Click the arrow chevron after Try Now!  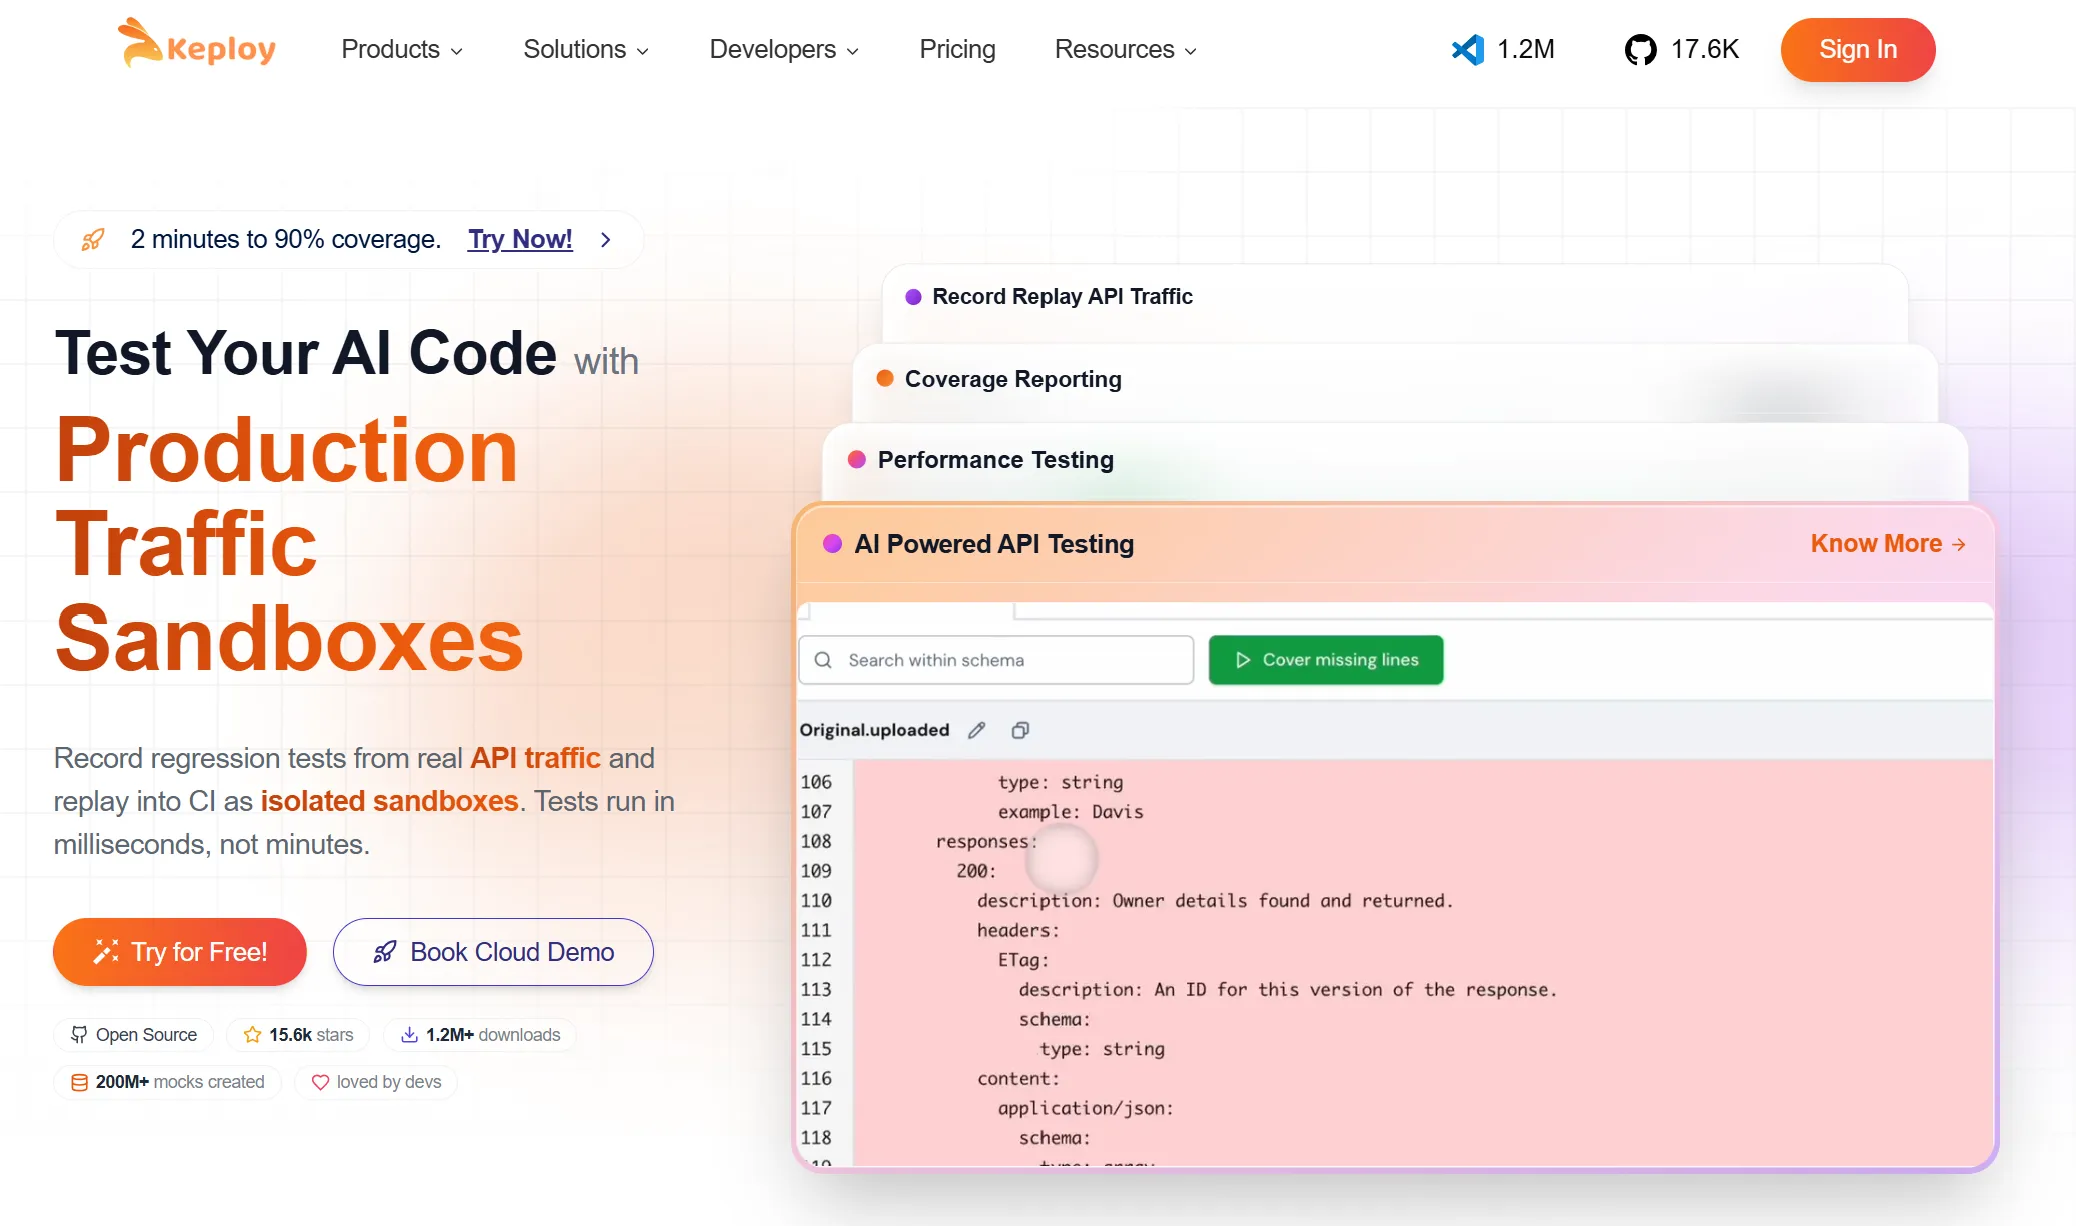[605, 240]
